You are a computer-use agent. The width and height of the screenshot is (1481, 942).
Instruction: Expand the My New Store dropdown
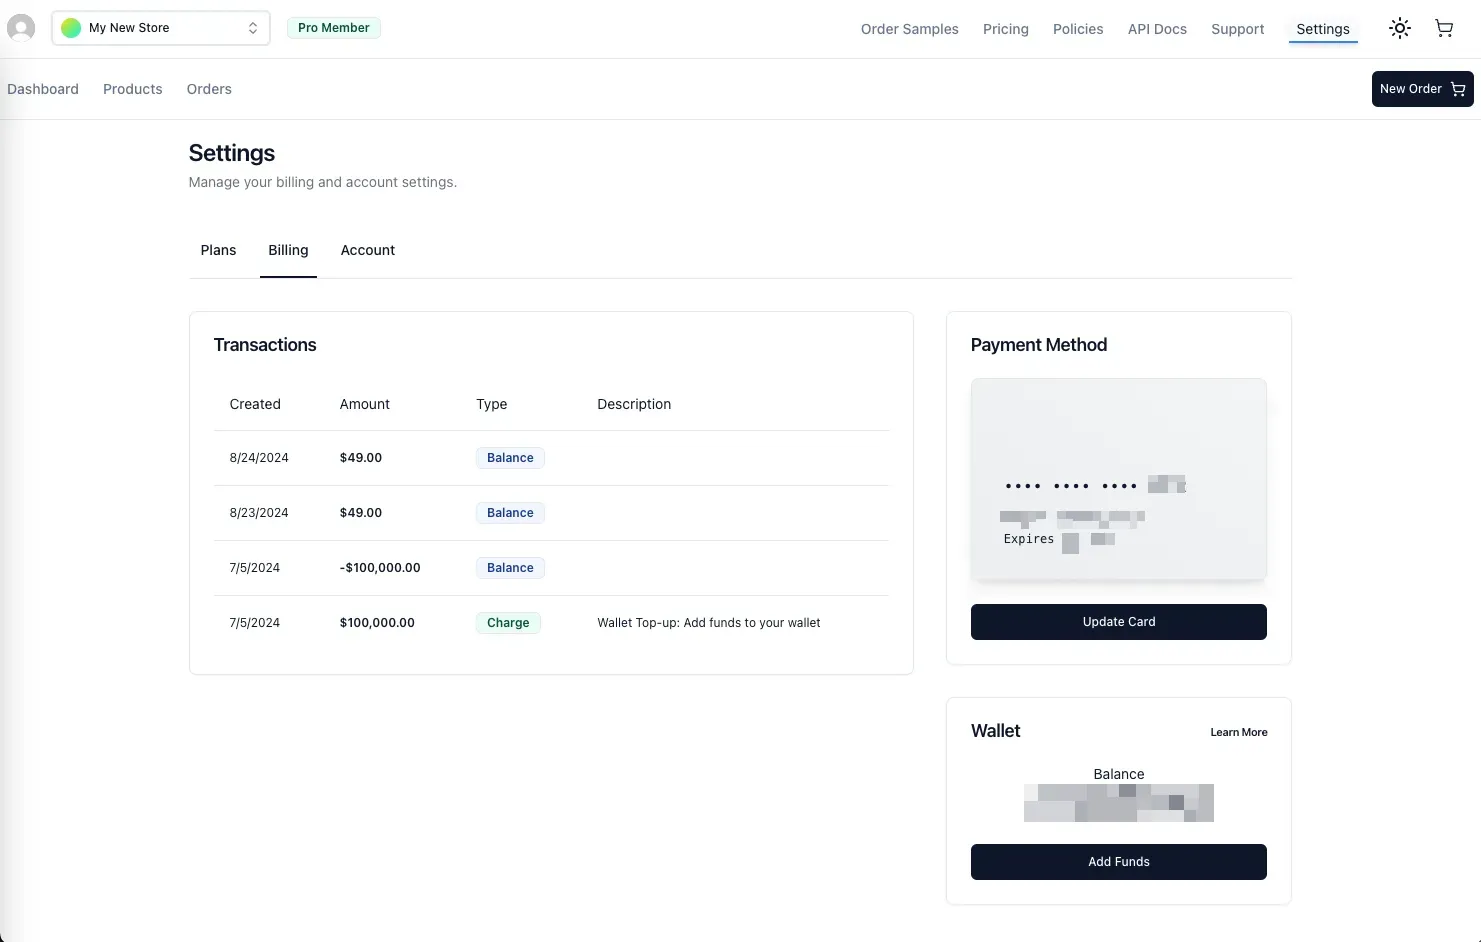point(252,28)
